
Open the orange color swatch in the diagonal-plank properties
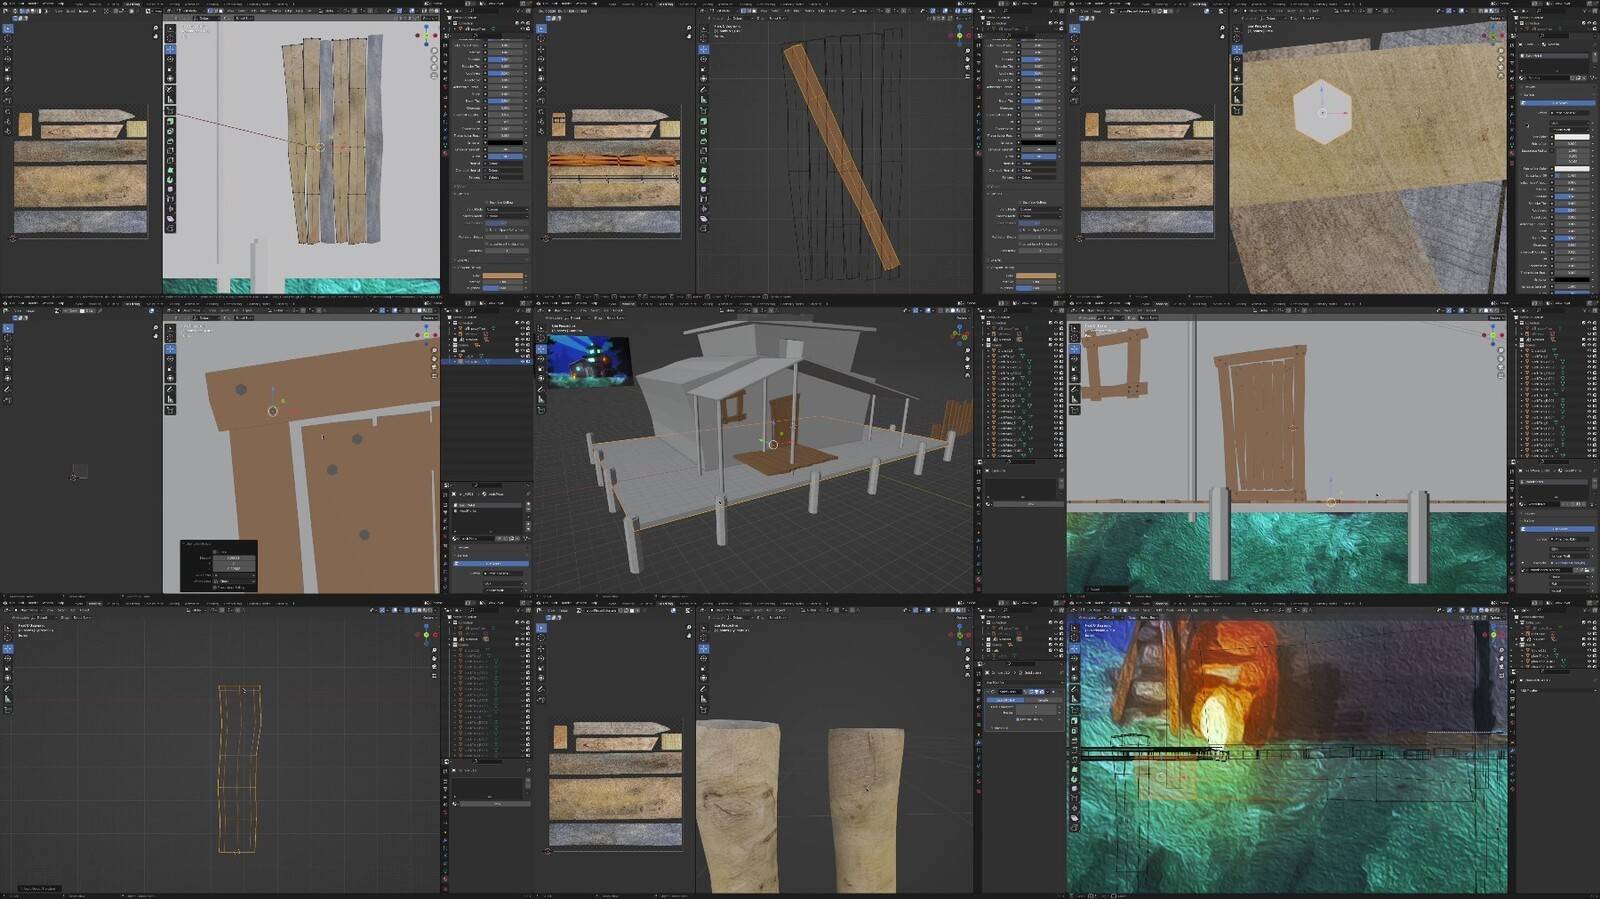tap(1037, 275)
